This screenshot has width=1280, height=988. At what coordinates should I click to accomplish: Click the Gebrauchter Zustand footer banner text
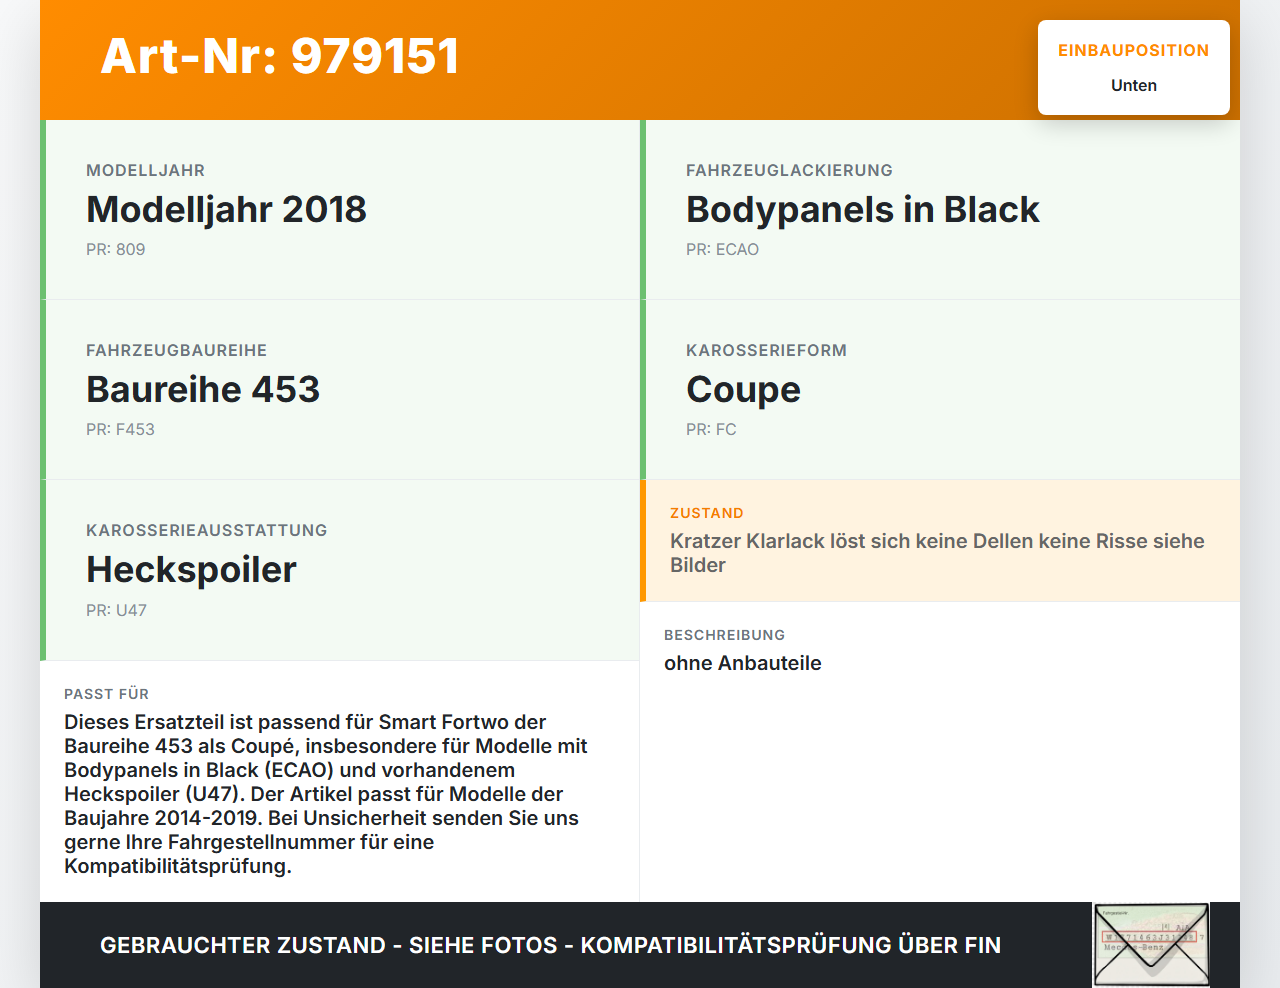coord(550,945)
